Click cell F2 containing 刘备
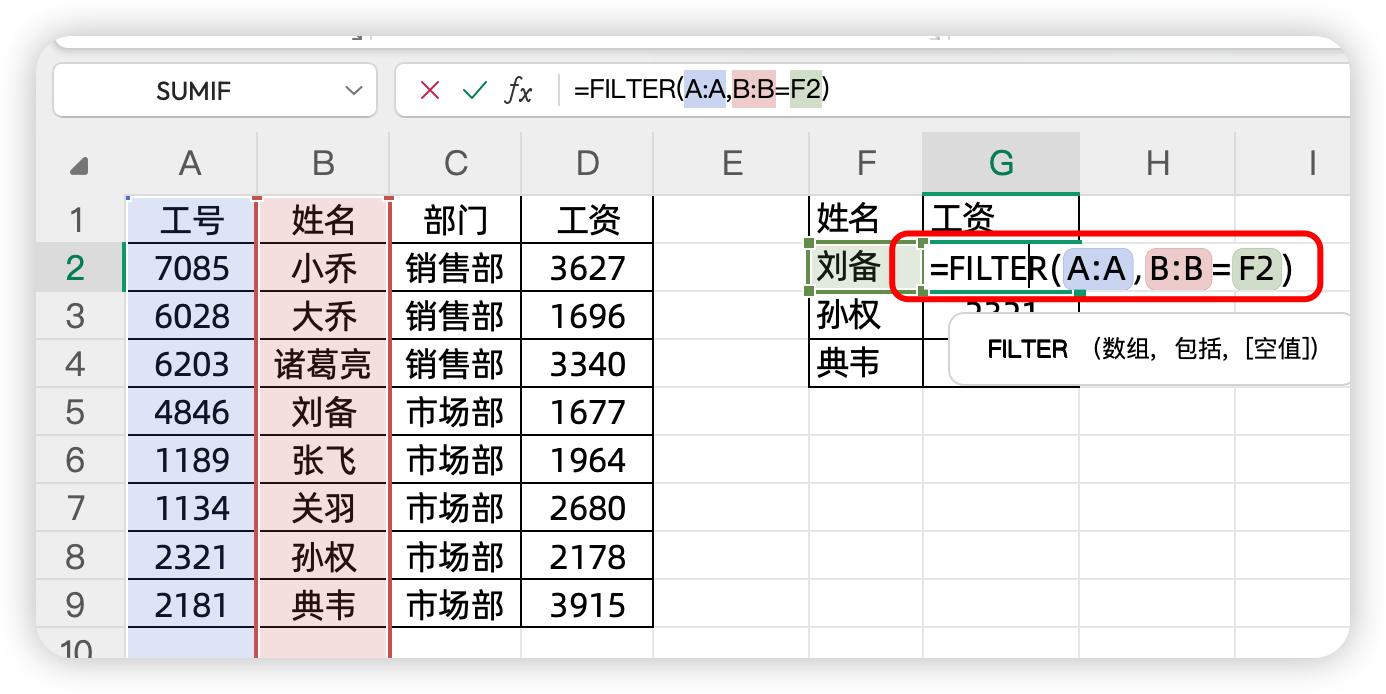The height and width of the screenshot is (694, 1386). tap(850, 267)
